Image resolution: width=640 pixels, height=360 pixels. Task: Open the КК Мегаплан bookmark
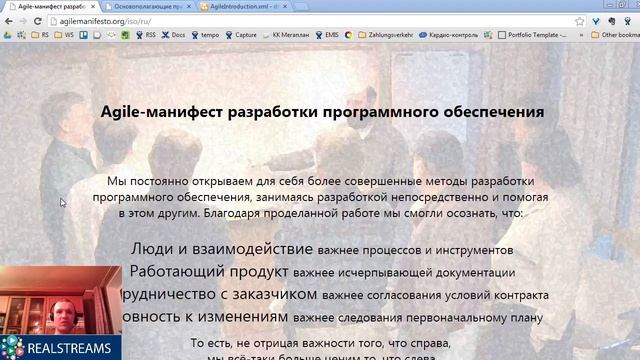pos(286,36)
